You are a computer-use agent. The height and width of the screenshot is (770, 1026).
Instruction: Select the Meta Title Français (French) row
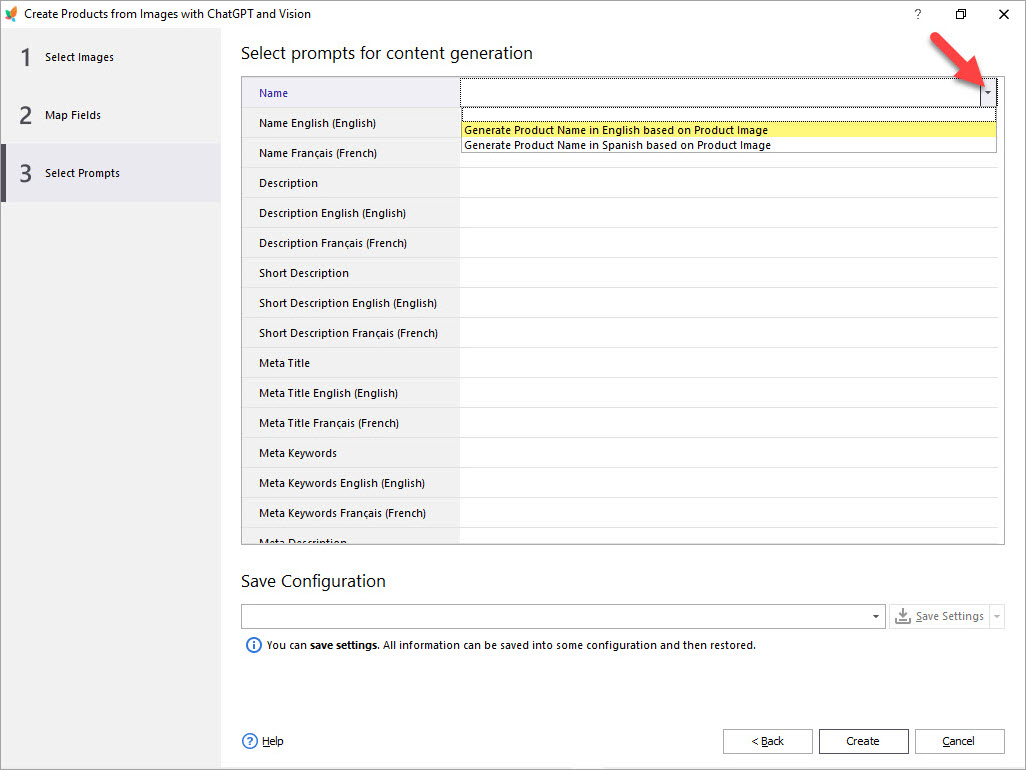point(351,423)
